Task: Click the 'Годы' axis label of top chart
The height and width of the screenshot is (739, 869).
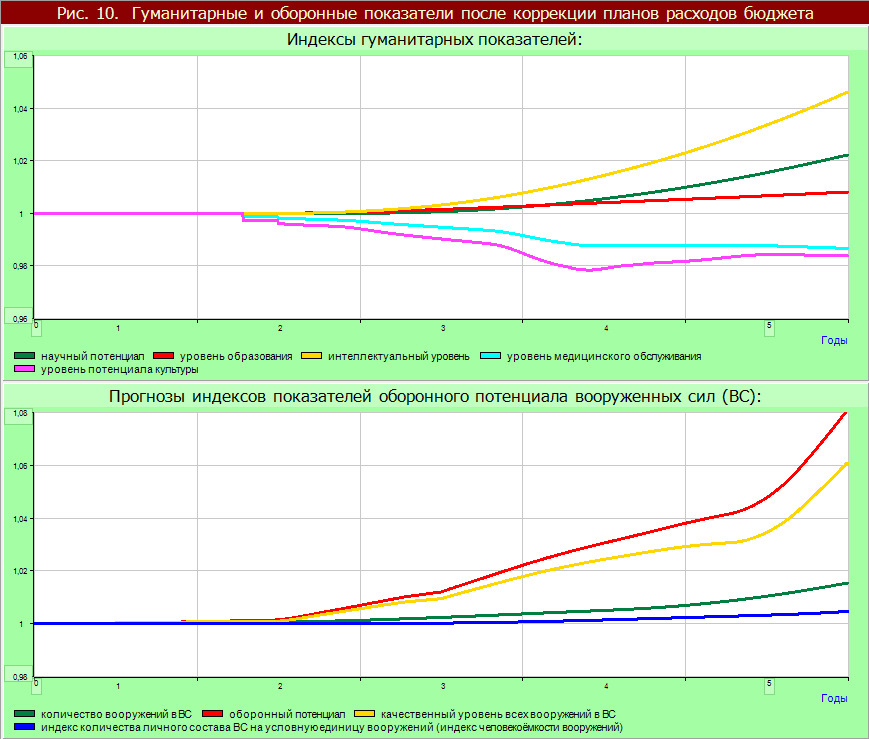Action: (x=834, y=340)
